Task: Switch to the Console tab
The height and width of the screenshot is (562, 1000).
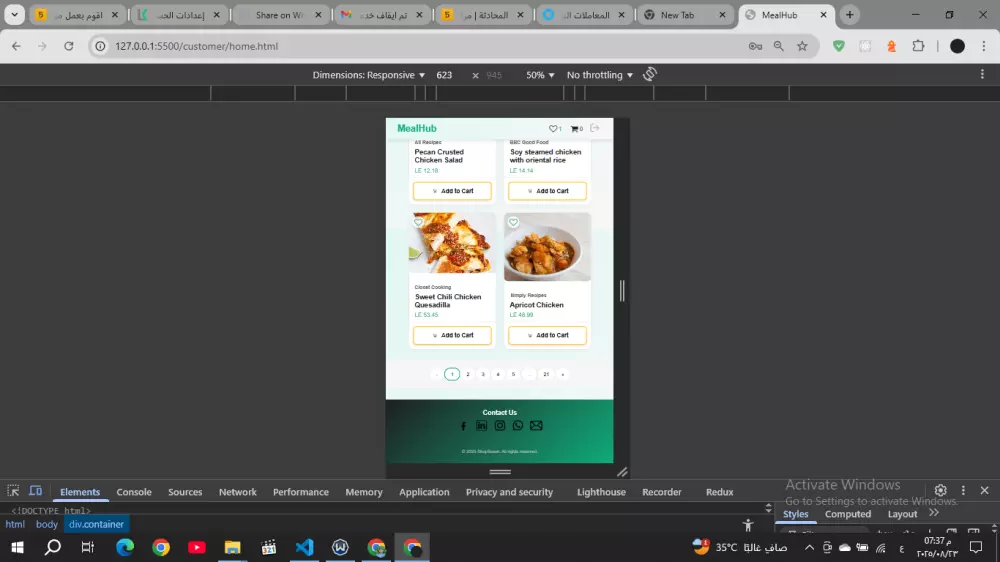Action: coord(134,492)
